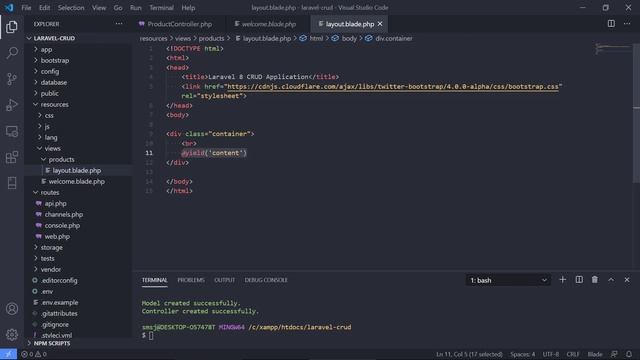Maximize the panel with up chevron
Screen dimensions: 640x360
[611, 280]
